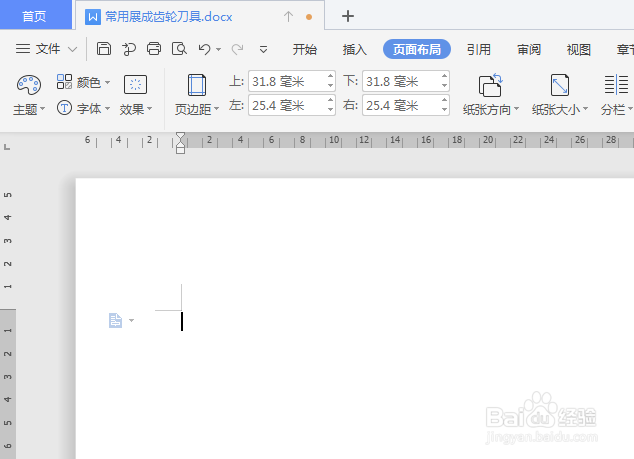Switch to the 首页 tab

(x=34, y=15)
